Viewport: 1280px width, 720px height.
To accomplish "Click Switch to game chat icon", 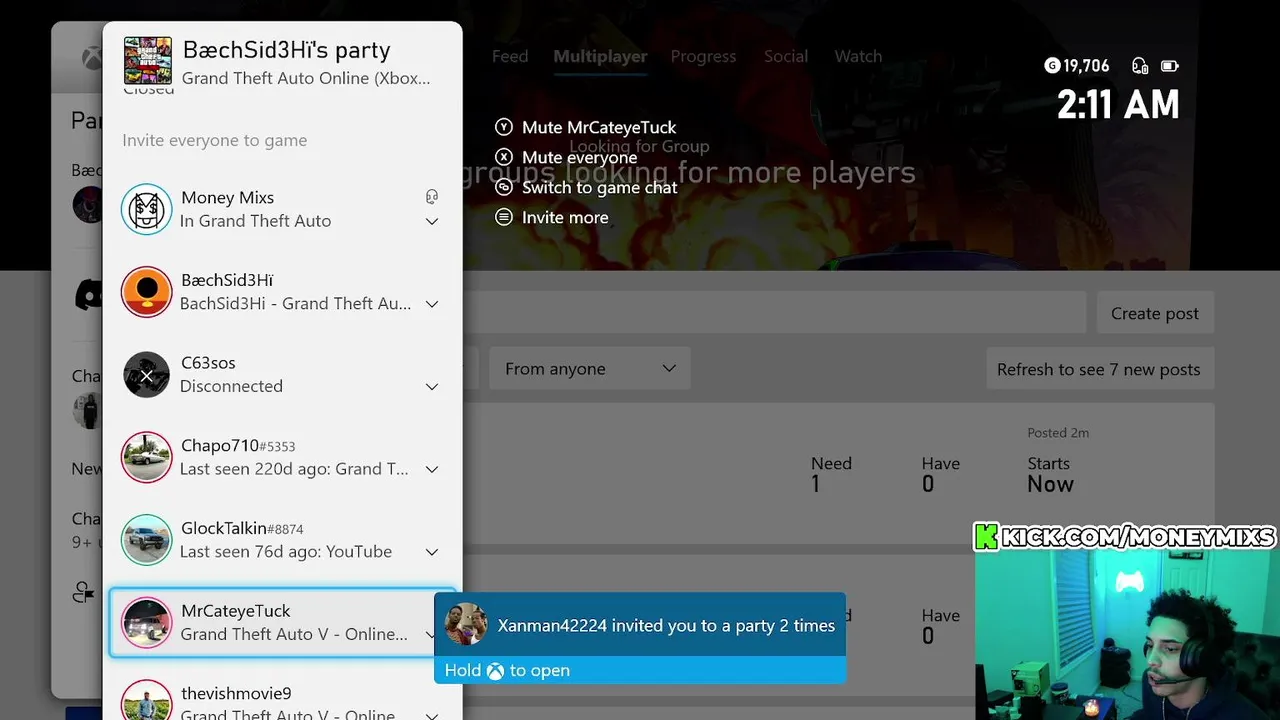I will point(503,187).
